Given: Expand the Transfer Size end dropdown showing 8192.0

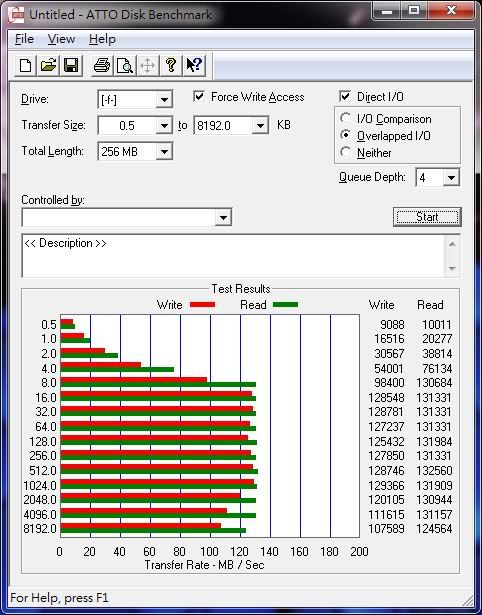Looking at the screenshot, I should (260, 126).
